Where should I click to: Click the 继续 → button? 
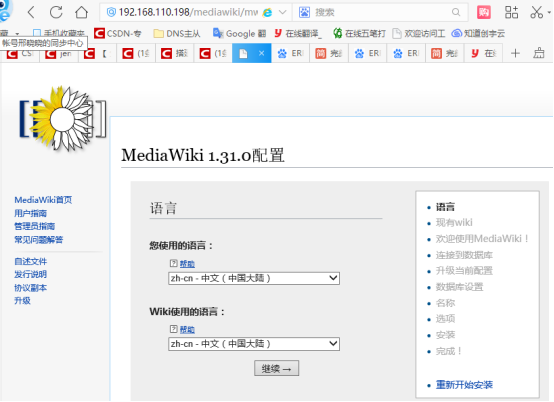click(276, 368)
